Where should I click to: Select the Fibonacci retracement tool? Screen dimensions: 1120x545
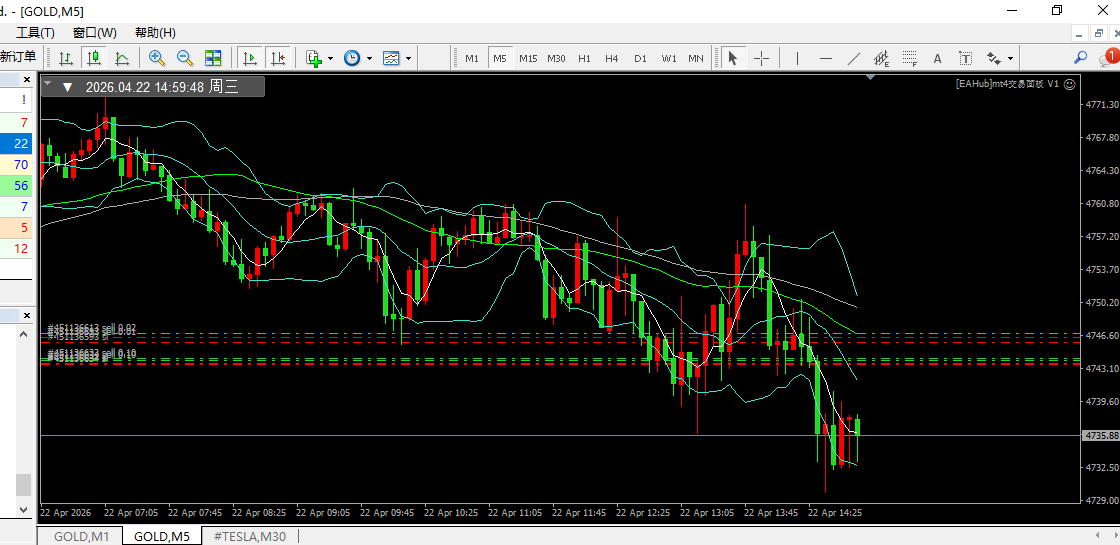click(x=909, y=59)
